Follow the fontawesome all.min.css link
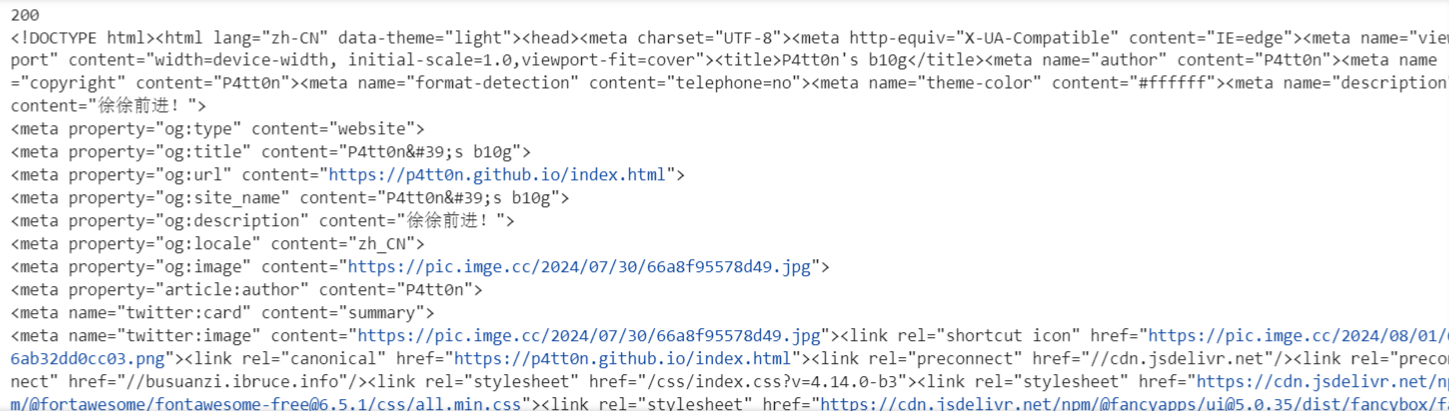The image size is (1449, 411). pyautogui.click(x=270, y=404)
